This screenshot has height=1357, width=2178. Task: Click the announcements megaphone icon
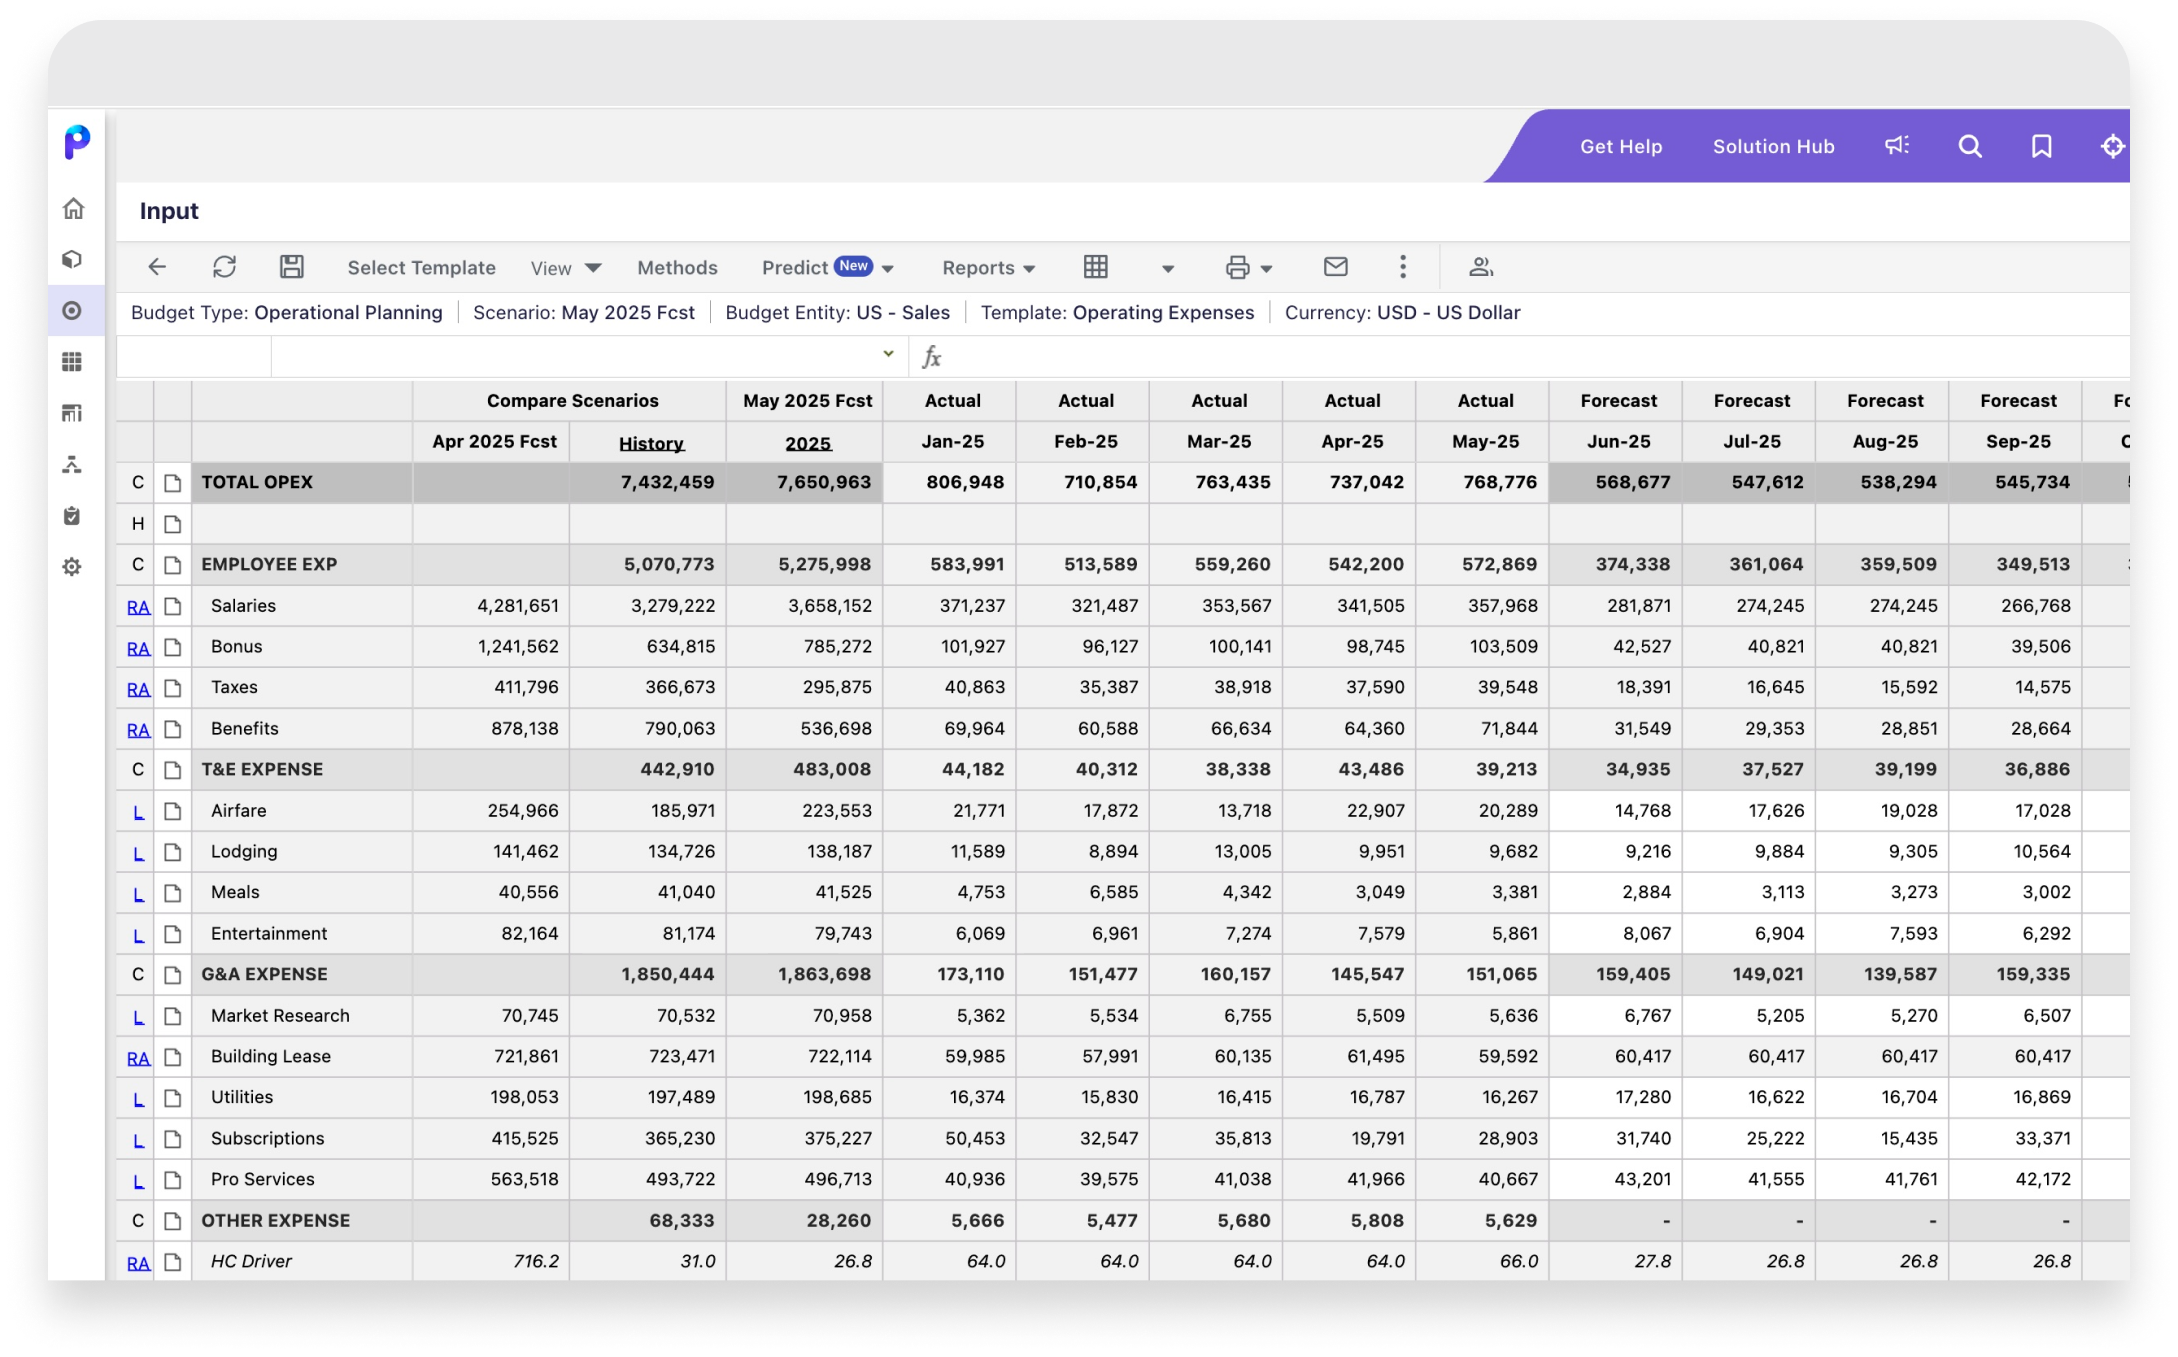pyautogui.click(x=1897, y=147)
